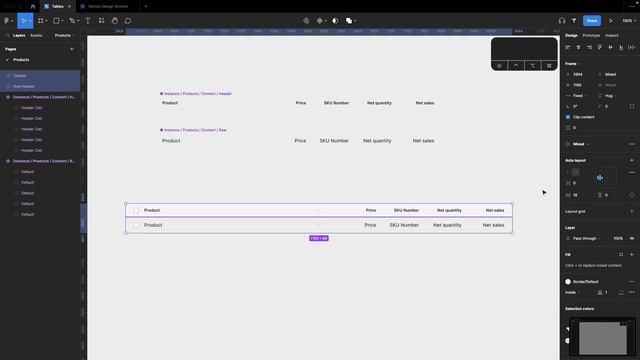
Task: Select the Rectangle shape tool
Action: coord(56,20)
